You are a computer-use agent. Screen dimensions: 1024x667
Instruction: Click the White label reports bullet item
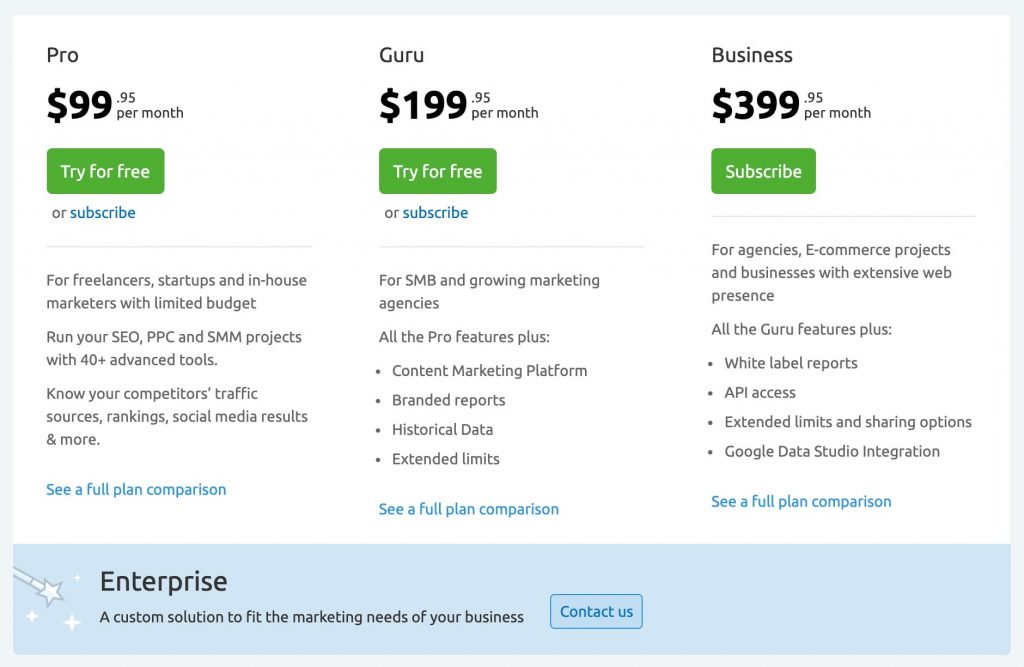790,363
